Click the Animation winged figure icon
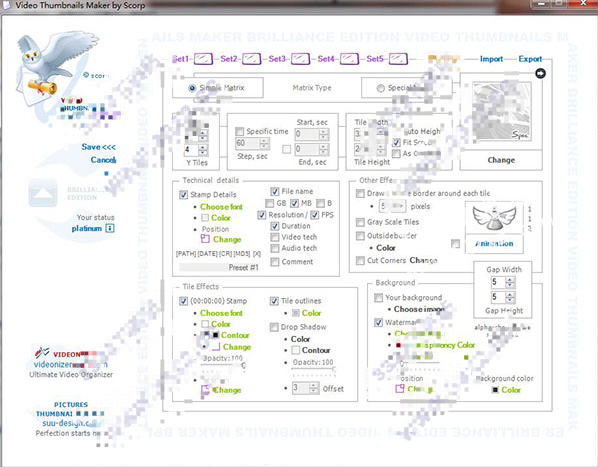Image resolution: width=598 pixels, height=467 pixels. click(x=494, y=218)
